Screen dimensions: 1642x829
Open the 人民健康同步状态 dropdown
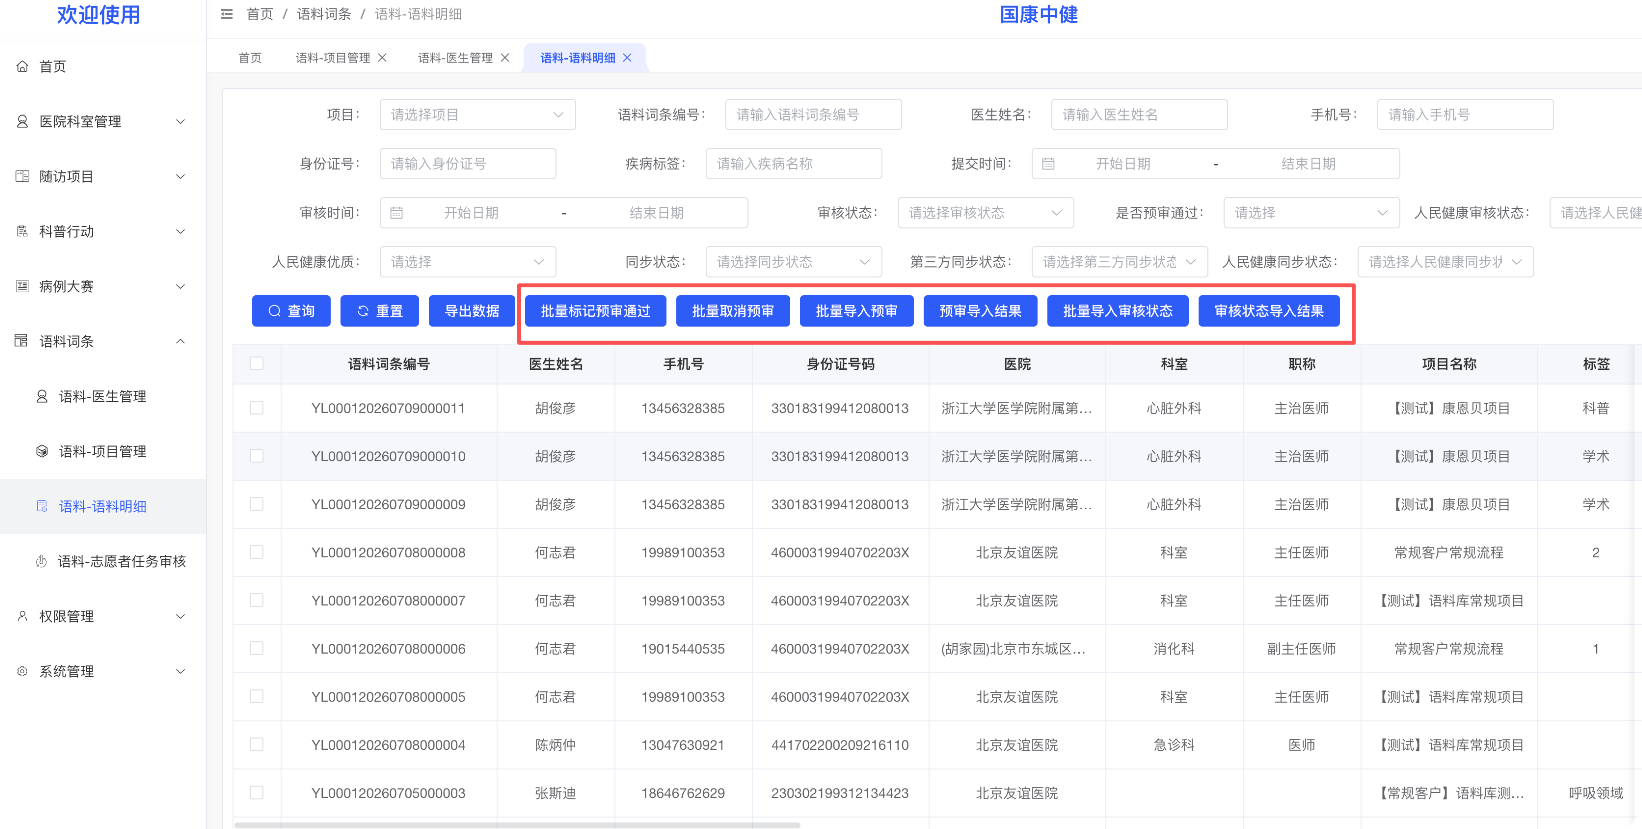pos(1445,261)
